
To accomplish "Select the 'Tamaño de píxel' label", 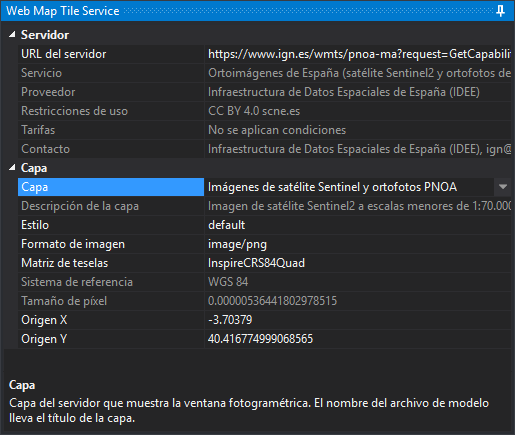I will pyautogui.click(x=64, y=301).
